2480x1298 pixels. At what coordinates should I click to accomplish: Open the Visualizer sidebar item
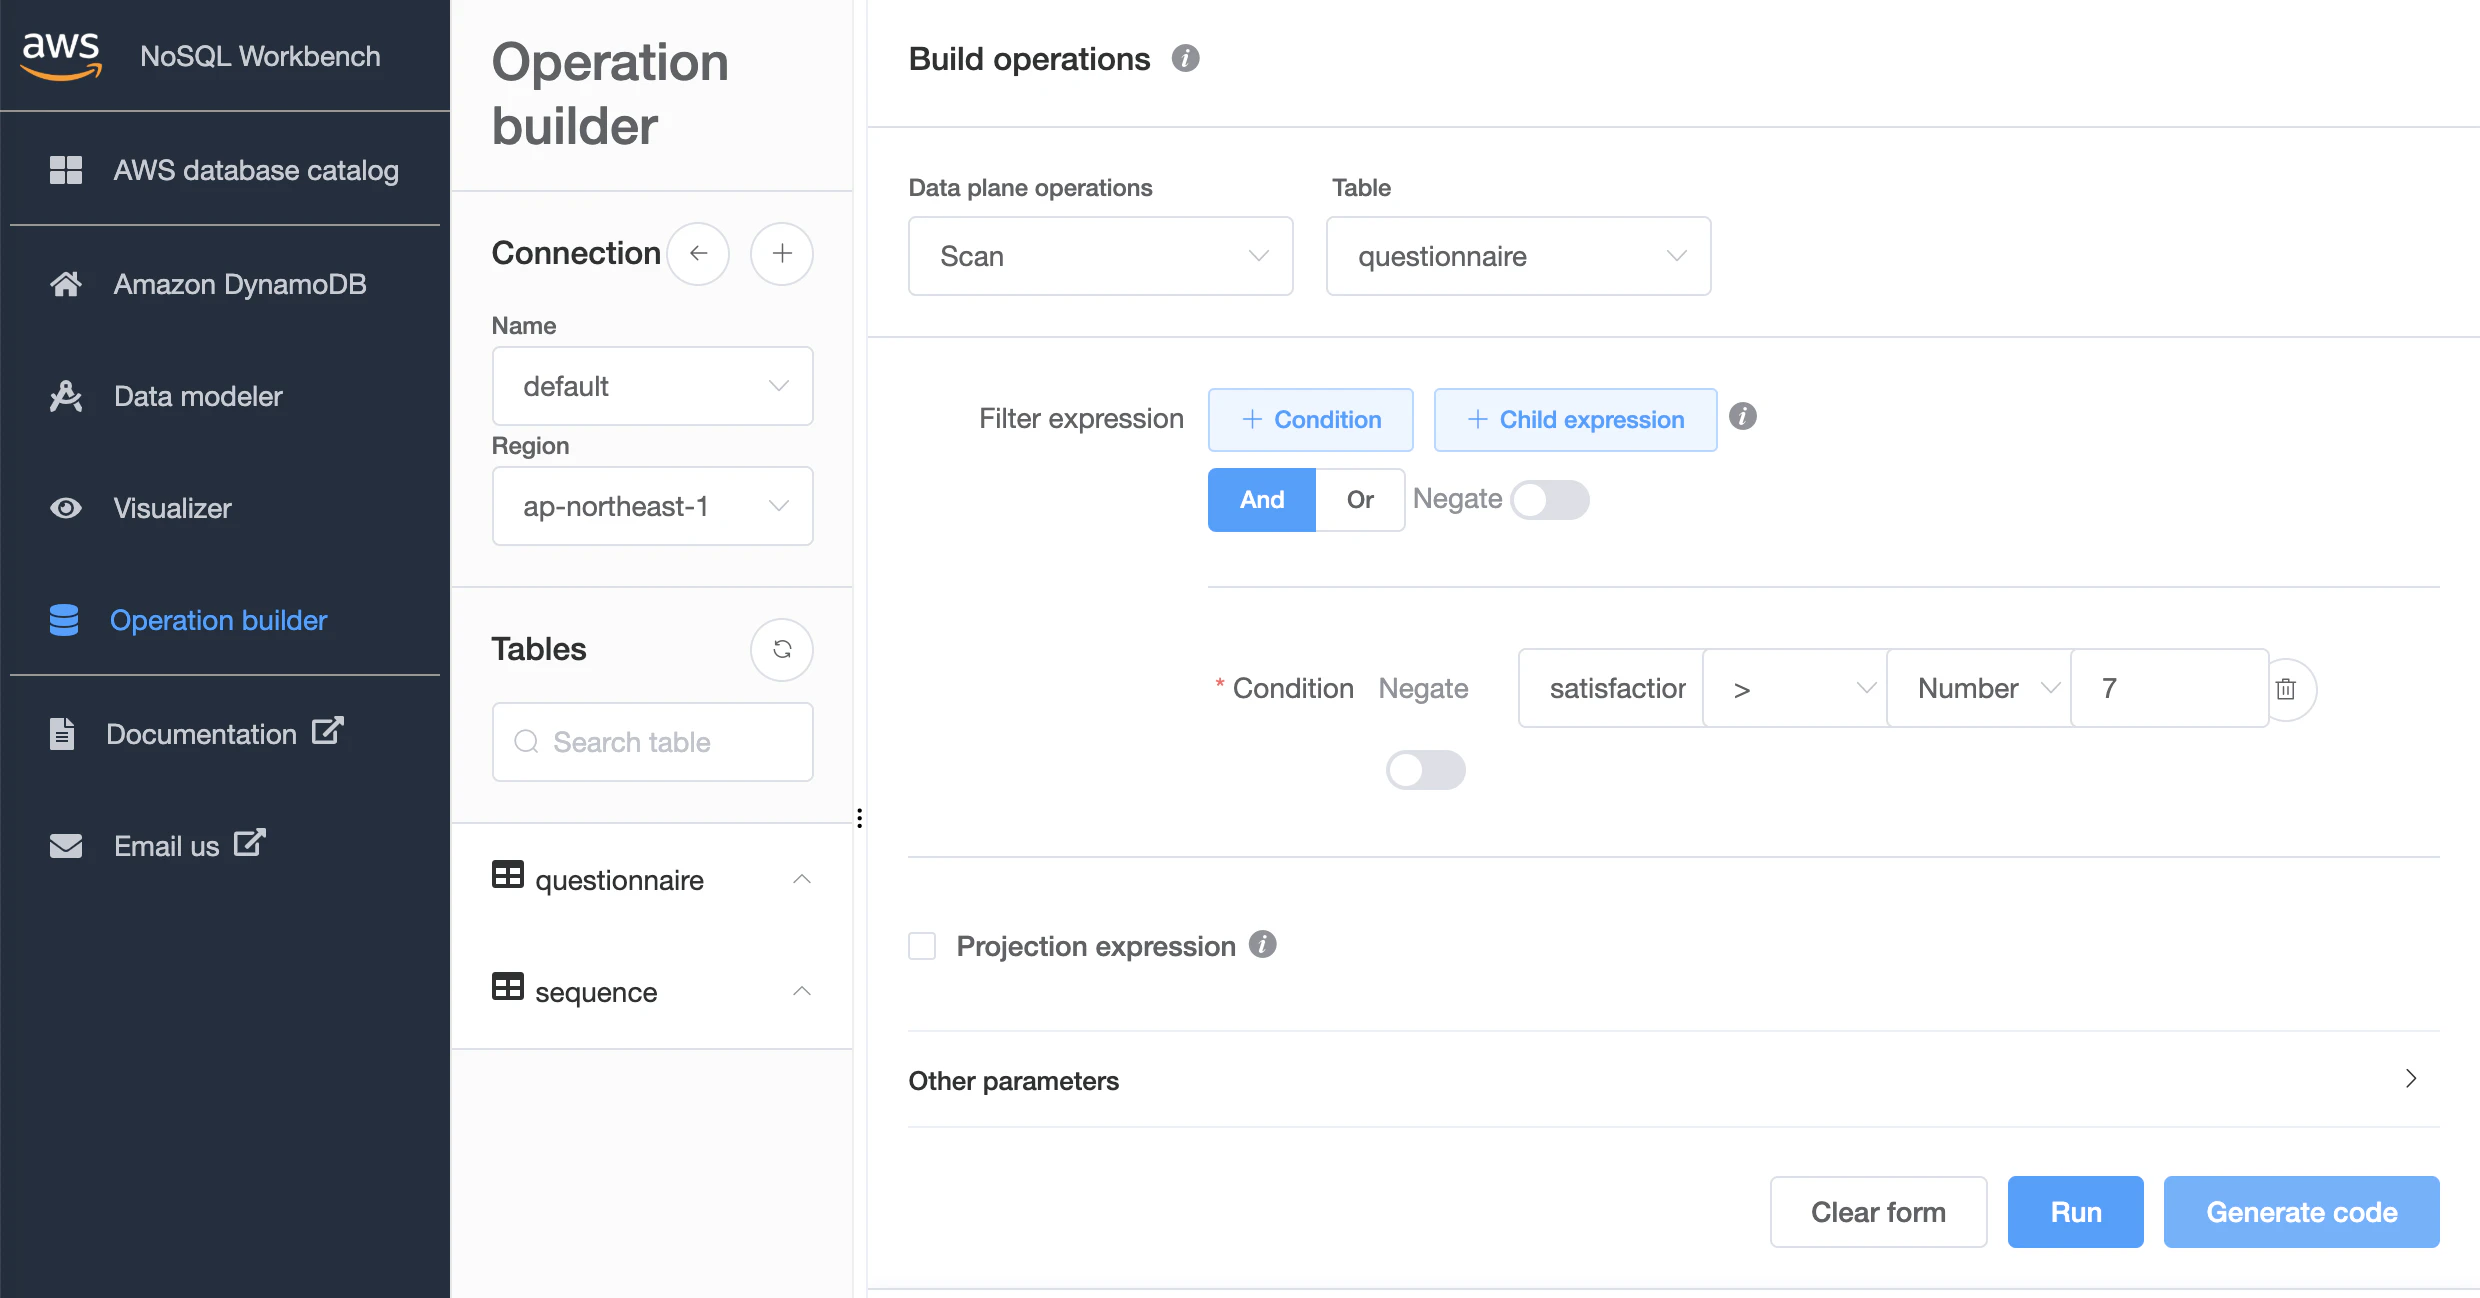[172, 508]
